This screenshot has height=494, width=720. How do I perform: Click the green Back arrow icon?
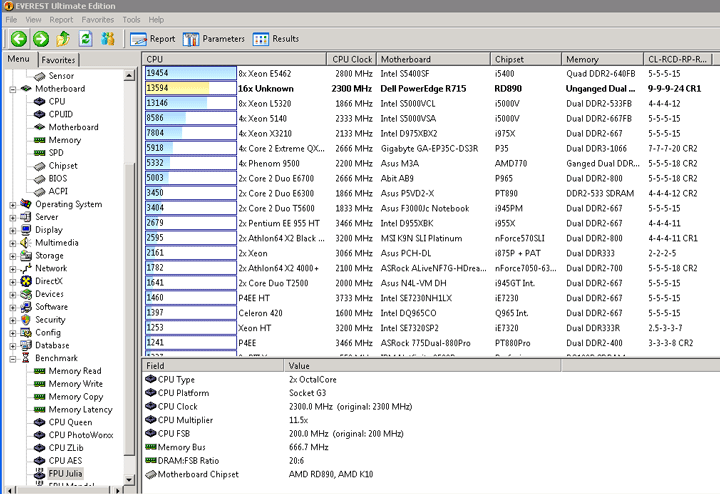[19, 39]
